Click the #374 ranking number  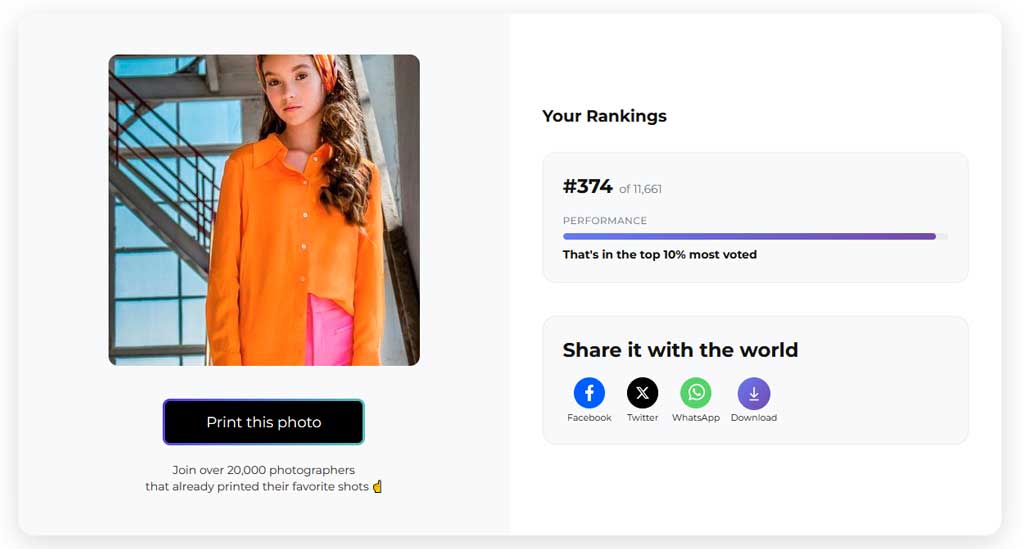[x=587, y=187]
